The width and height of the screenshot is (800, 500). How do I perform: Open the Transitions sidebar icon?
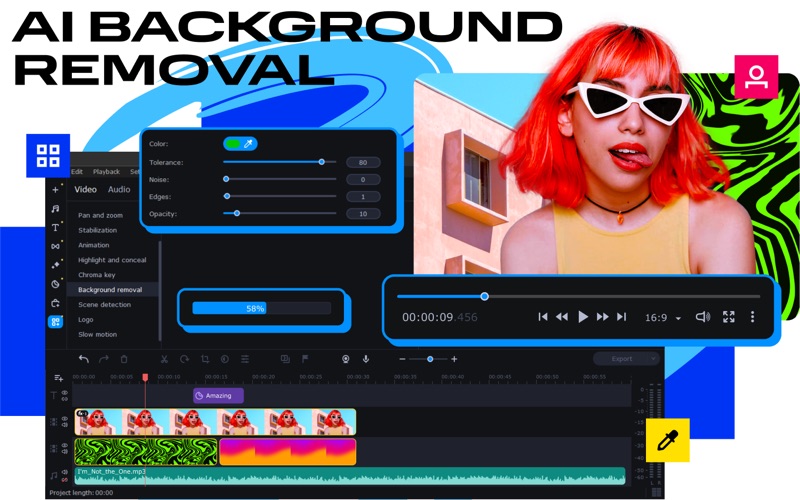click(x=56, y=246)
